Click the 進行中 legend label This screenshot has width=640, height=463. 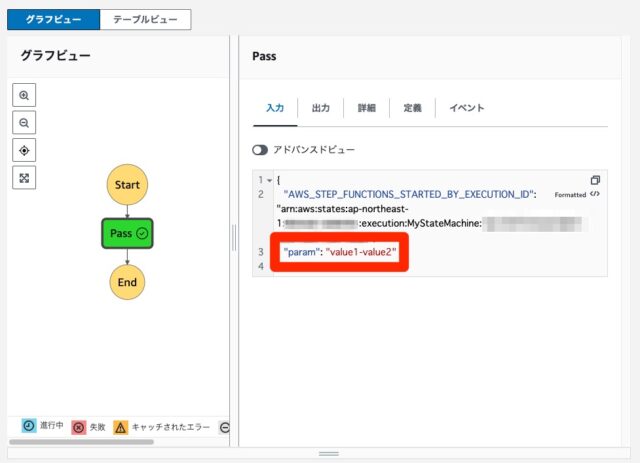(x=52, y=425)
